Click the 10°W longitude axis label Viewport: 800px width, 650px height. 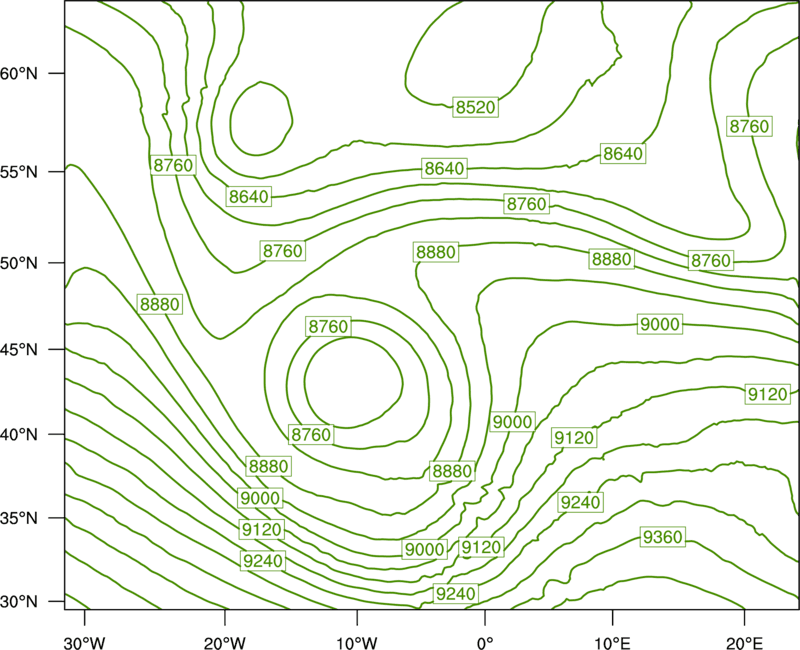point(357,643)
